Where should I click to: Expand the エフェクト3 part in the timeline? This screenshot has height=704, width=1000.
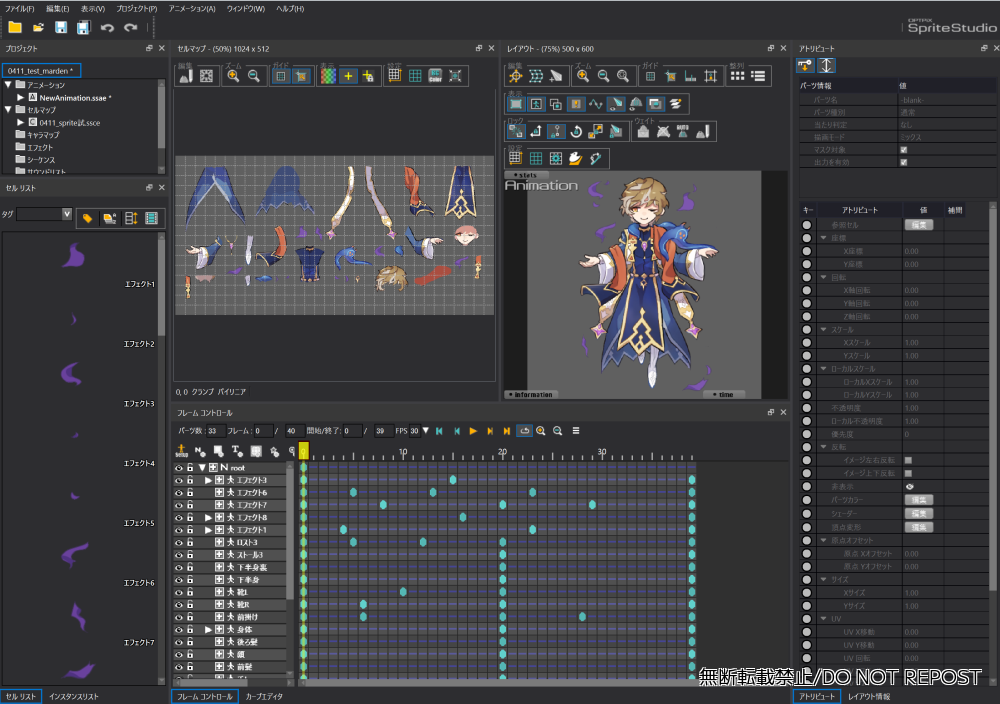point(209,480)
